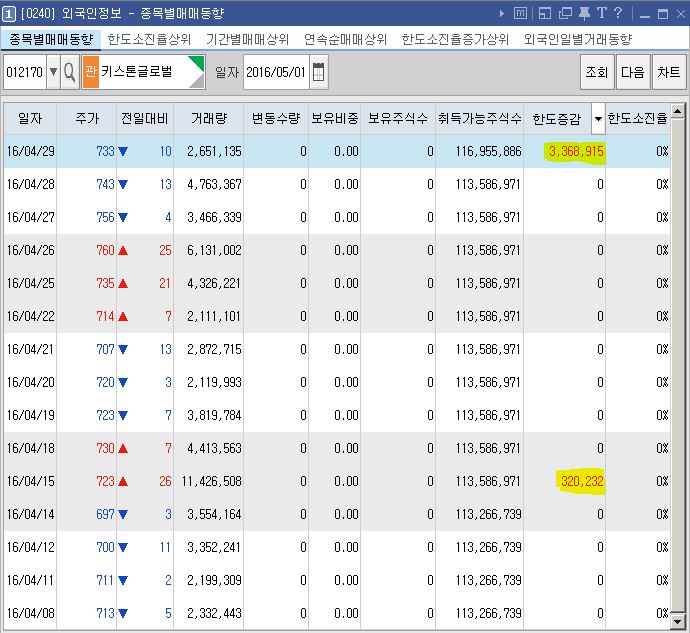Open the calendar date picker icon
Screen dimensions: 690x633
pyautogui.click(x=318, y=72)
